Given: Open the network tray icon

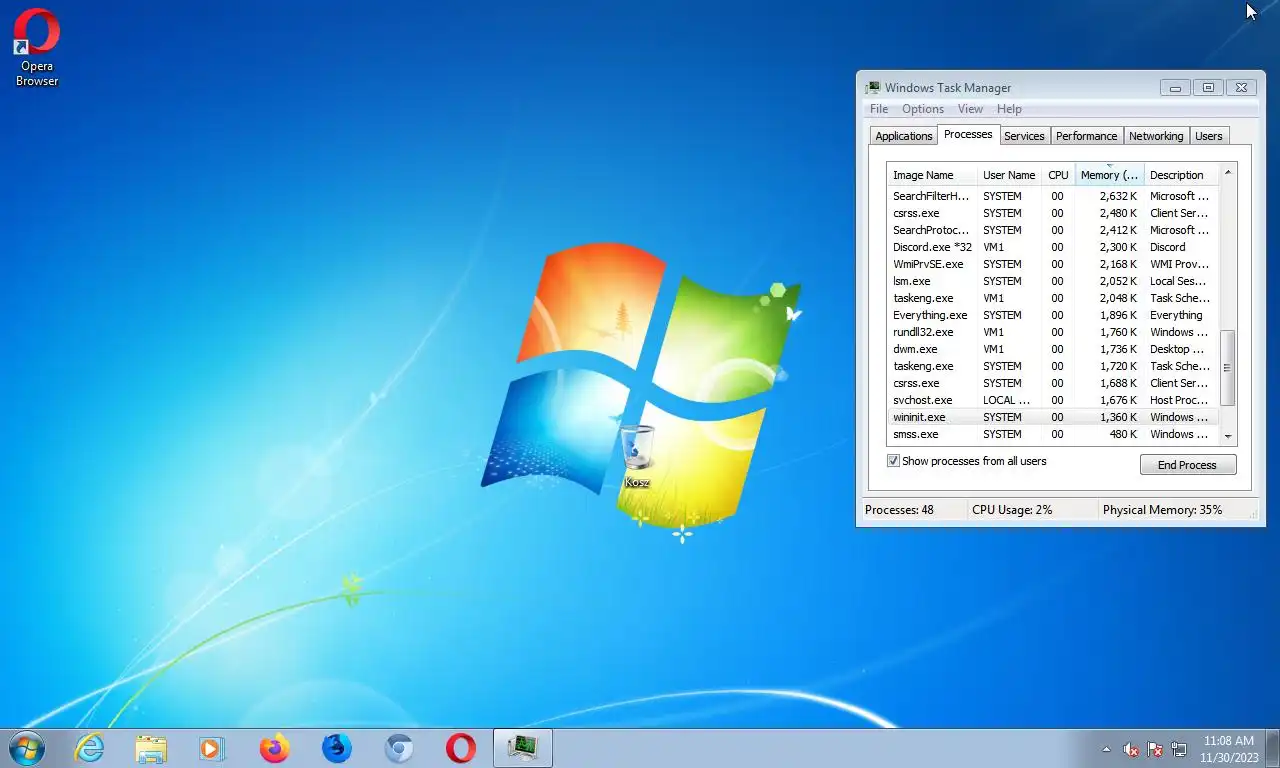Looking at the screenshot, I should [x=1179, y=749].
